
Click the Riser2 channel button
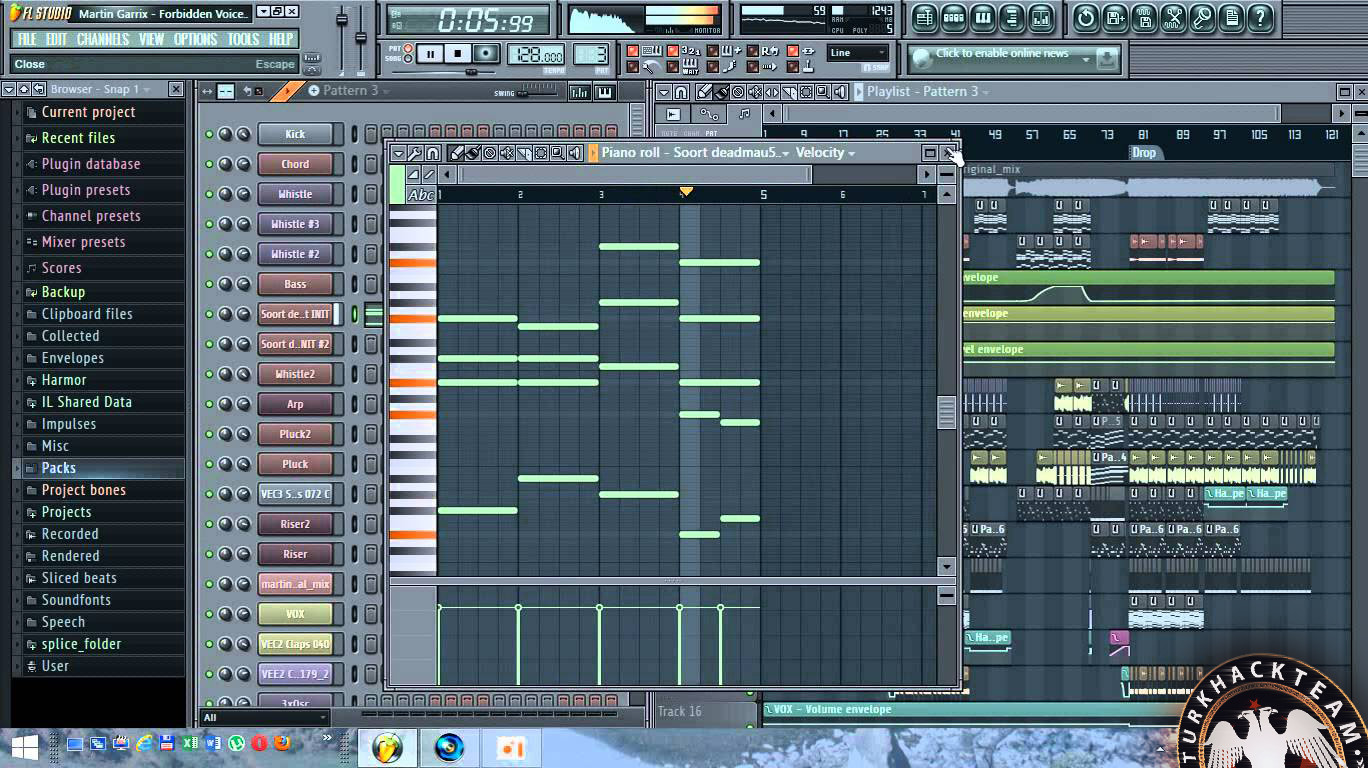pos(295,524)
